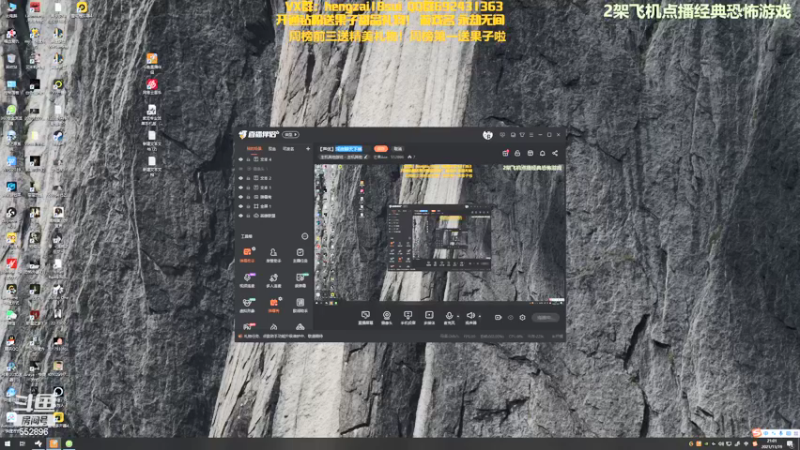This screenshot has width=800, height=450.
Task: Click the orange button beside the stream title
Action: 381,149
